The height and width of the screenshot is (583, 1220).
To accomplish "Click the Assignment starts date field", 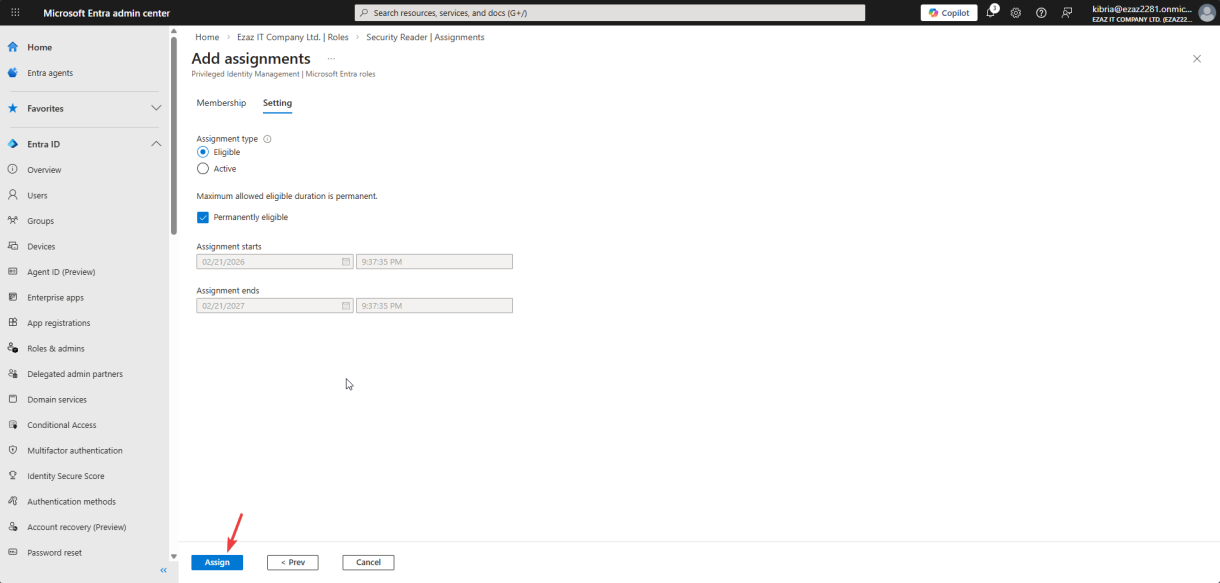I will (x=275, y=262).
